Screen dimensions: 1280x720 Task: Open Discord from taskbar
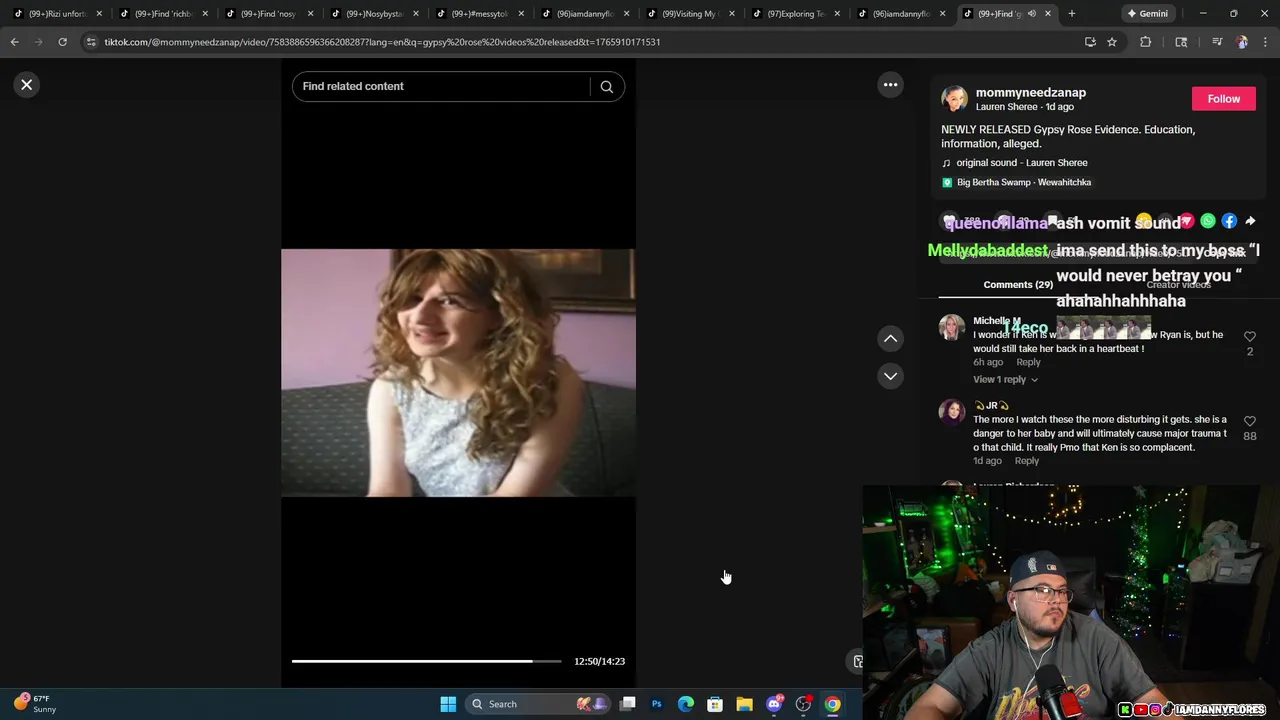(774, 704)
